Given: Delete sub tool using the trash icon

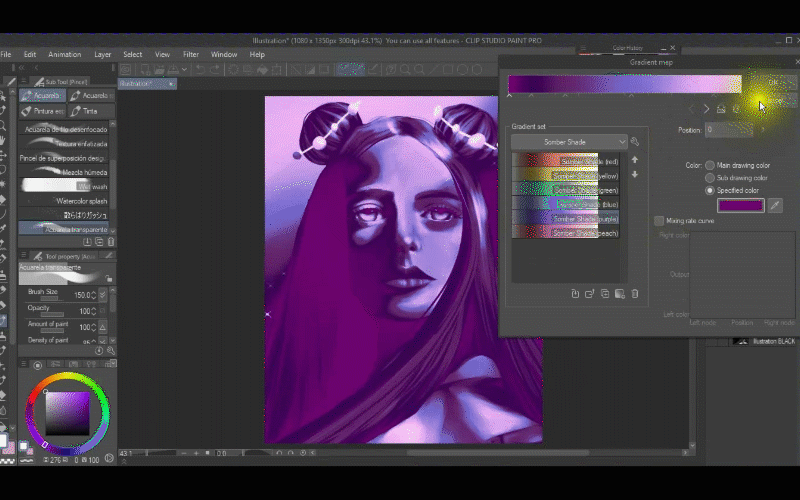Looking at the screenshot, I should 110,241.
